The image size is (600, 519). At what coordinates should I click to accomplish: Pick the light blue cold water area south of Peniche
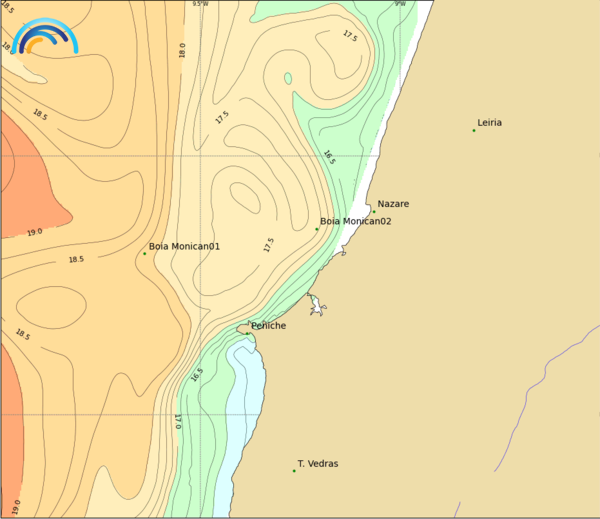coord(248,400)
